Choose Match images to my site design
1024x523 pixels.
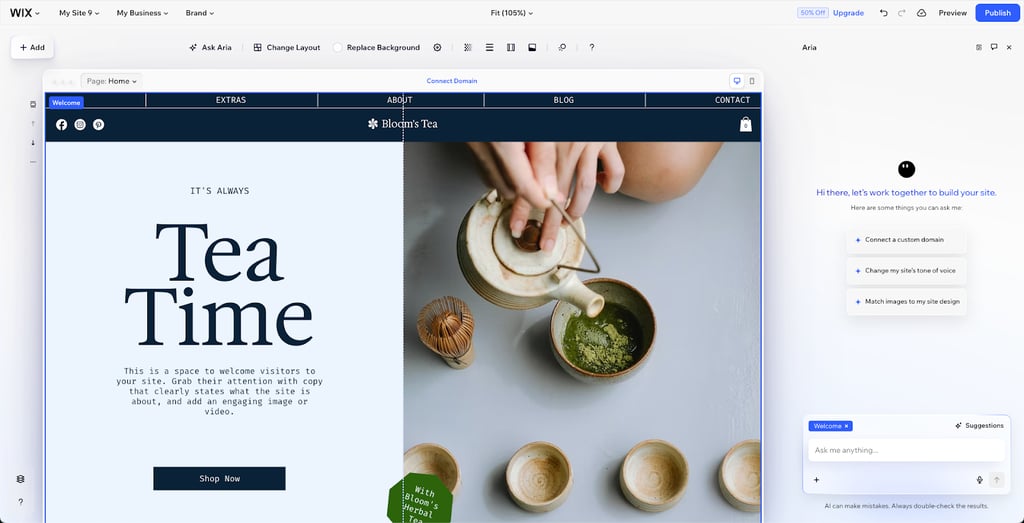pos(906,302)
